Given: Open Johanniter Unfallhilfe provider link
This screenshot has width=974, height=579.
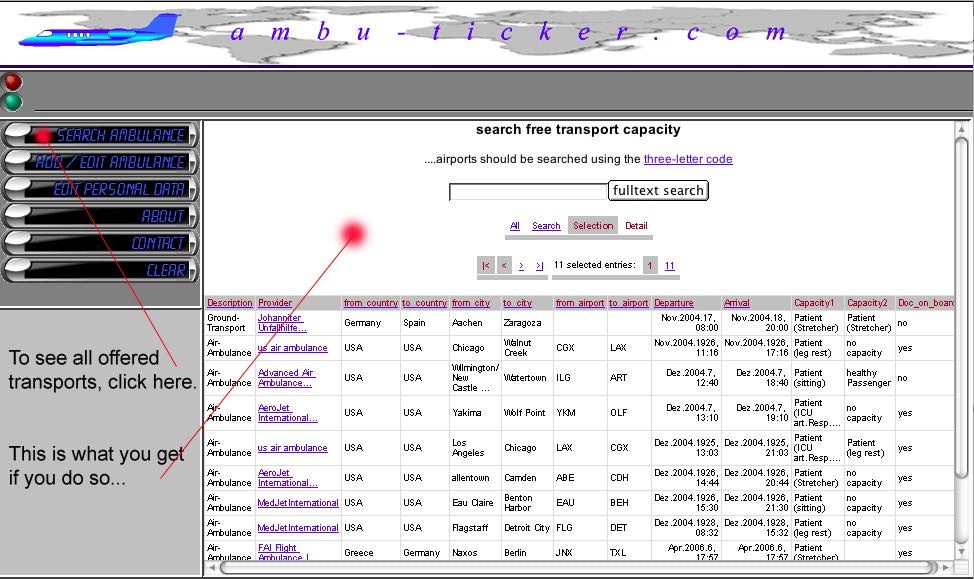Looking at the screenshot, I should (x=282, y=323).
